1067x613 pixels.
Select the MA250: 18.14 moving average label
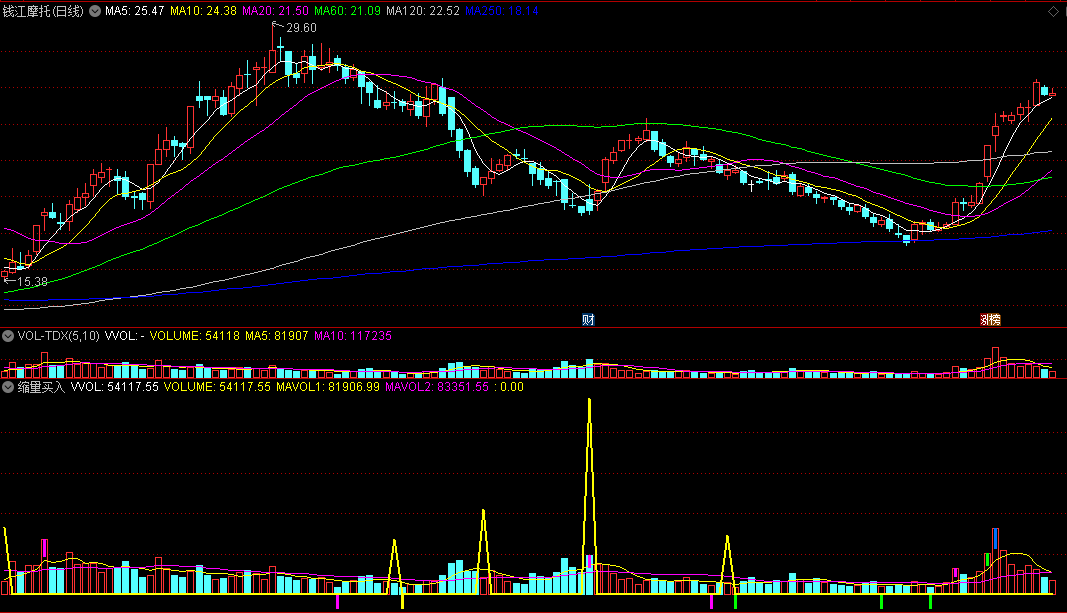[x=502, y=11]
